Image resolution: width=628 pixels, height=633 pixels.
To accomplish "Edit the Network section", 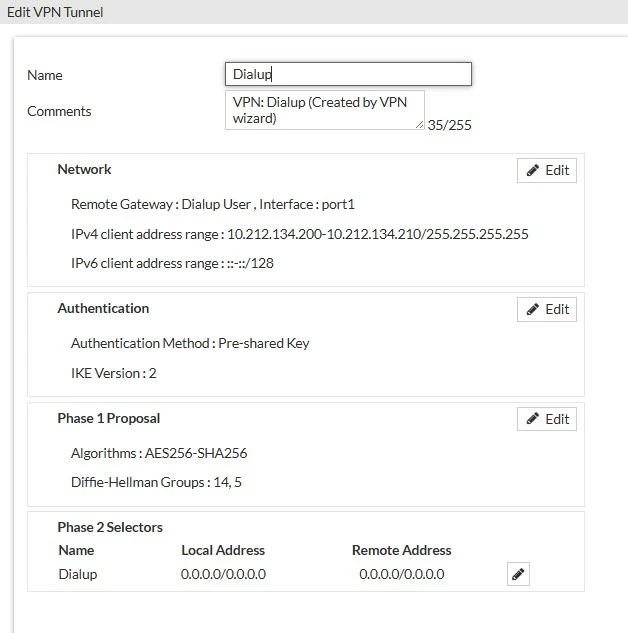I will click(546, 170).
